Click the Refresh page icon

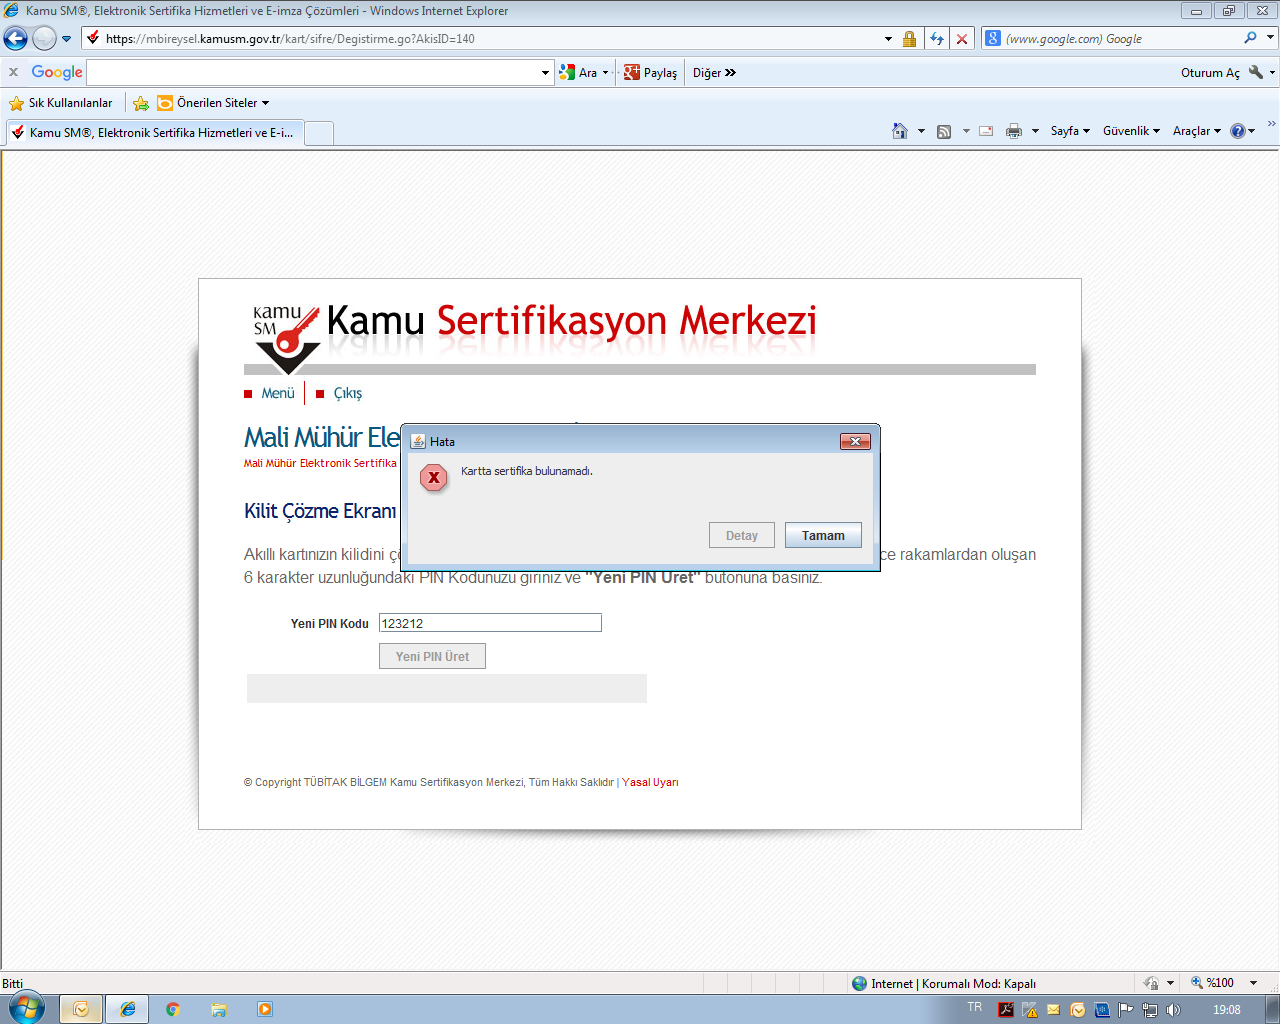tap(936, 39)
